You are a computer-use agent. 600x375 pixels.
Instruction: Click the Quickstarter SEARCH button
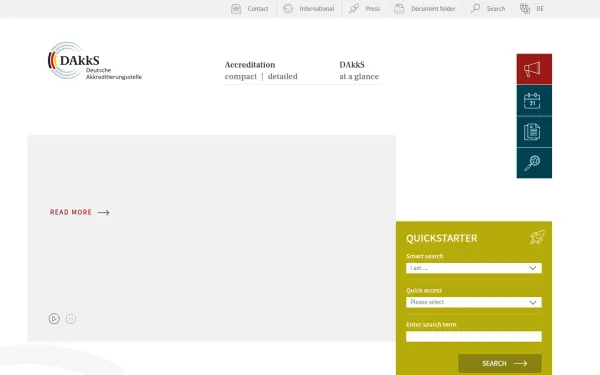tap(500, 364)
